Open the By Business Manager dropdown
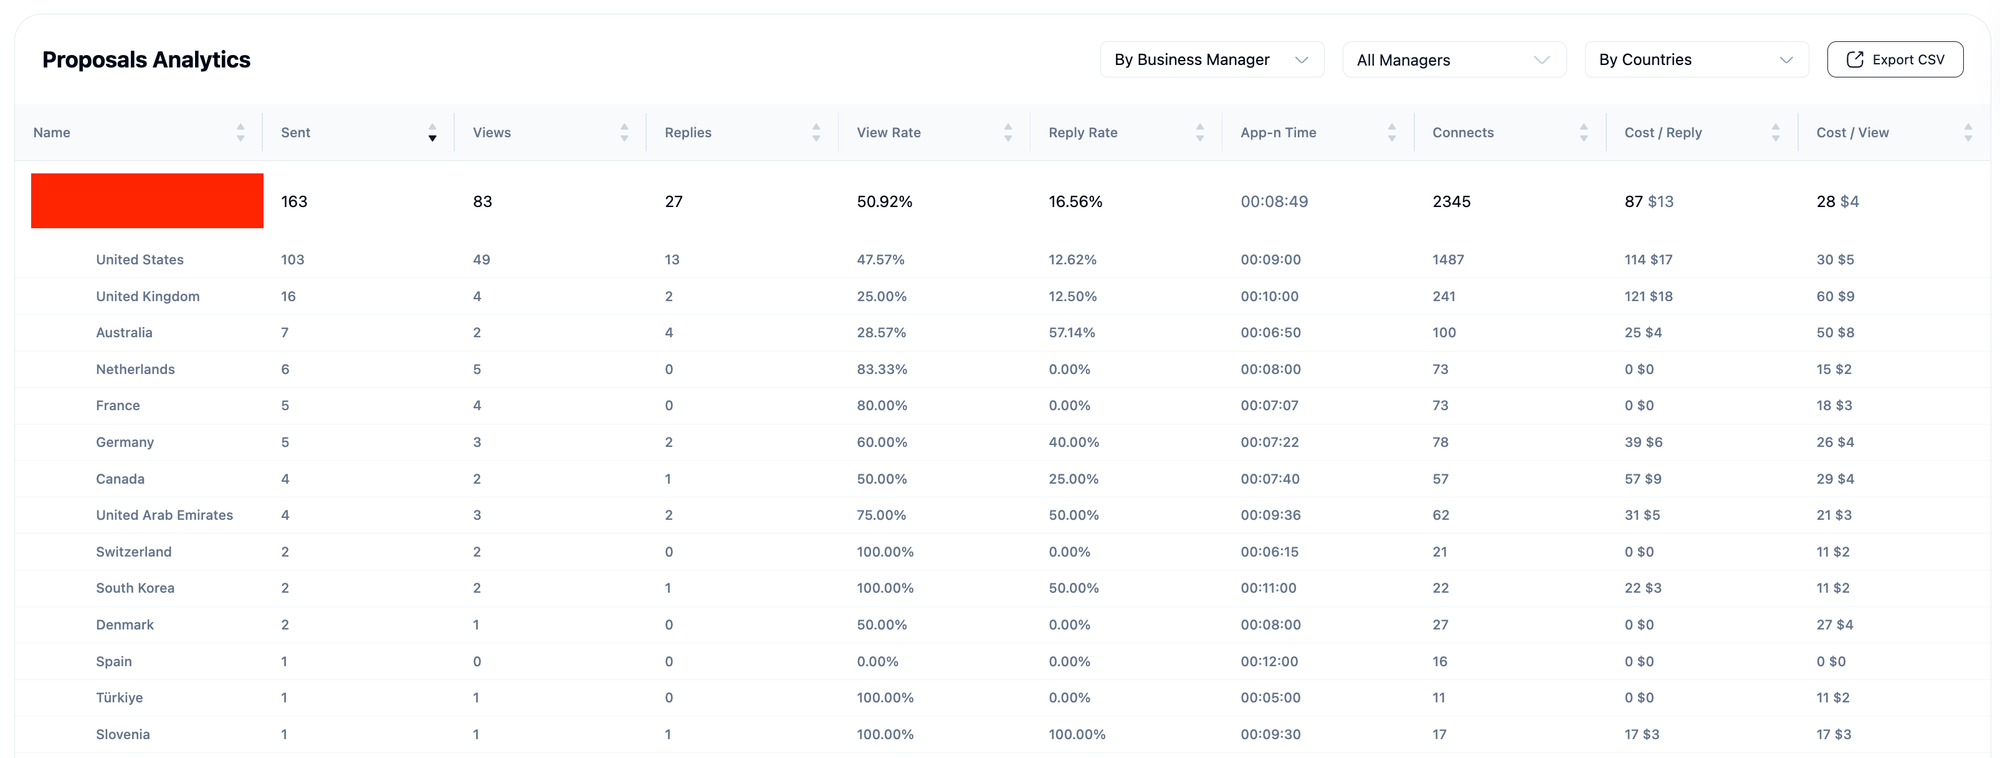This screenshot has width=2000, height=758. (1211, 60)
